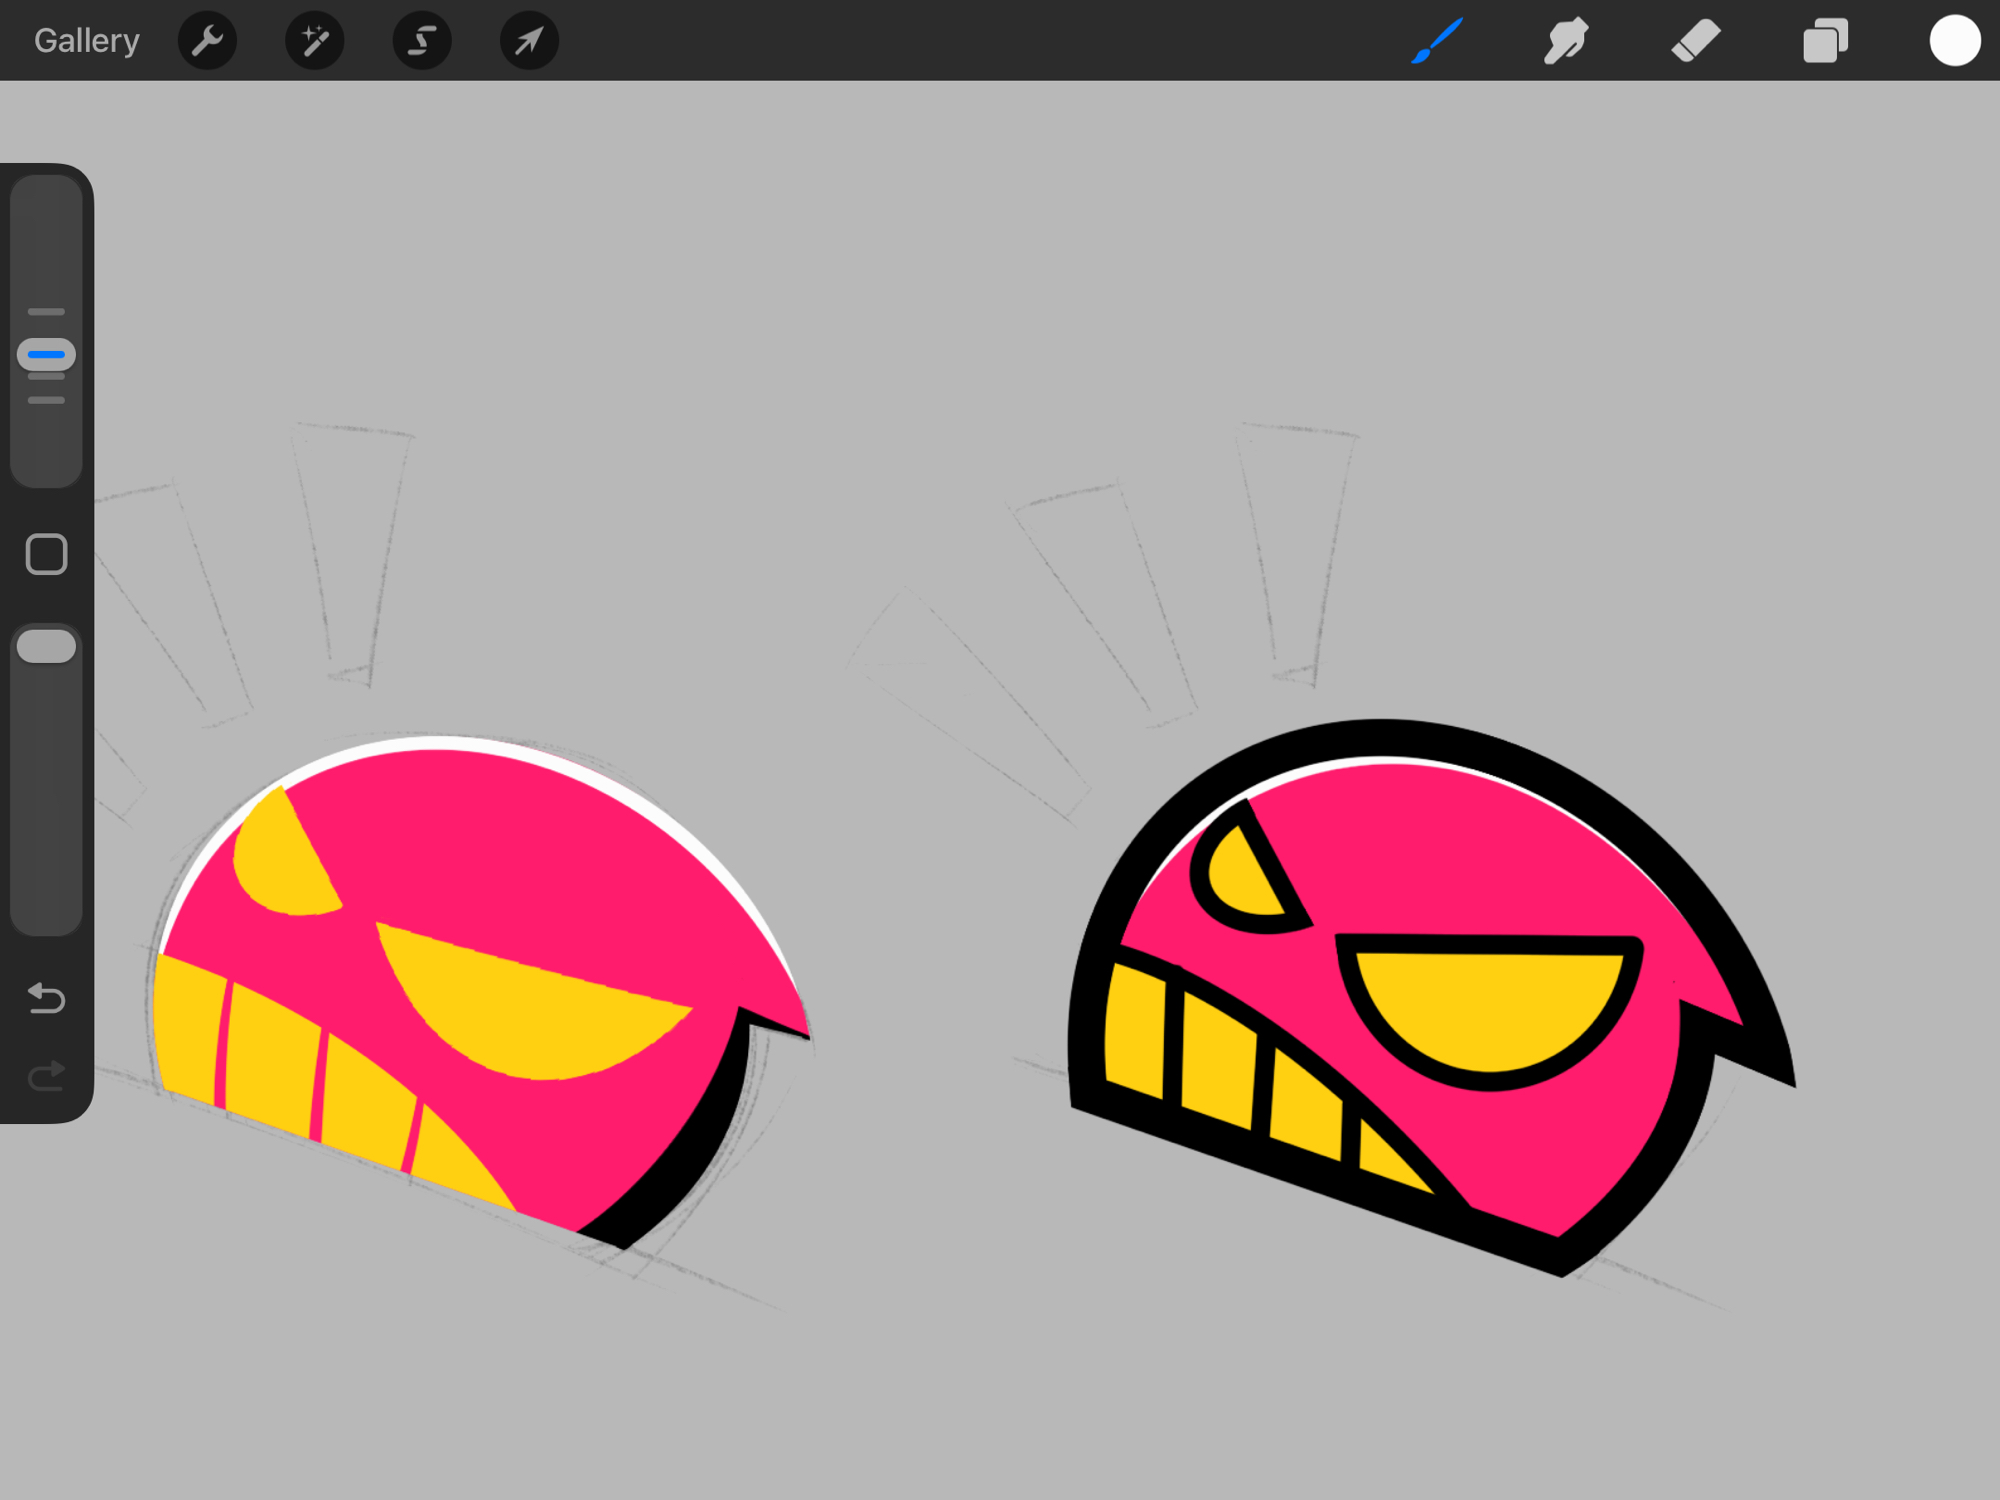Screen dimensions: 2000x1500
Task: Redo the last undone action
Action: [x=46, y=1076]
